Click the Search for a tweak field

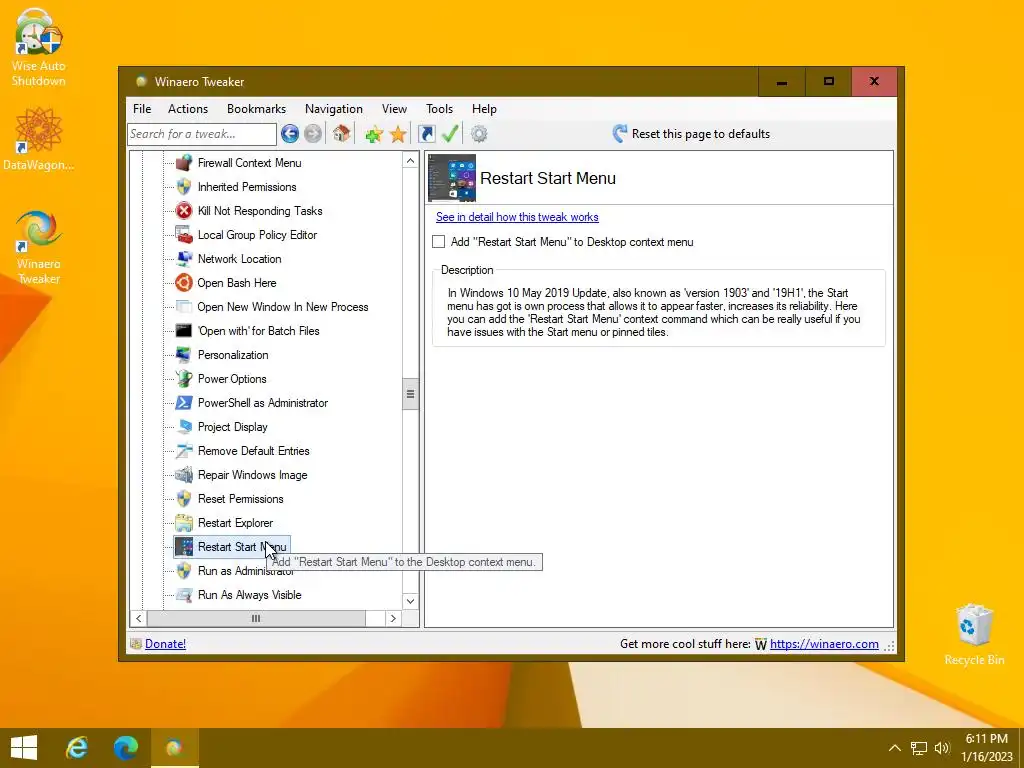(202, 134)
